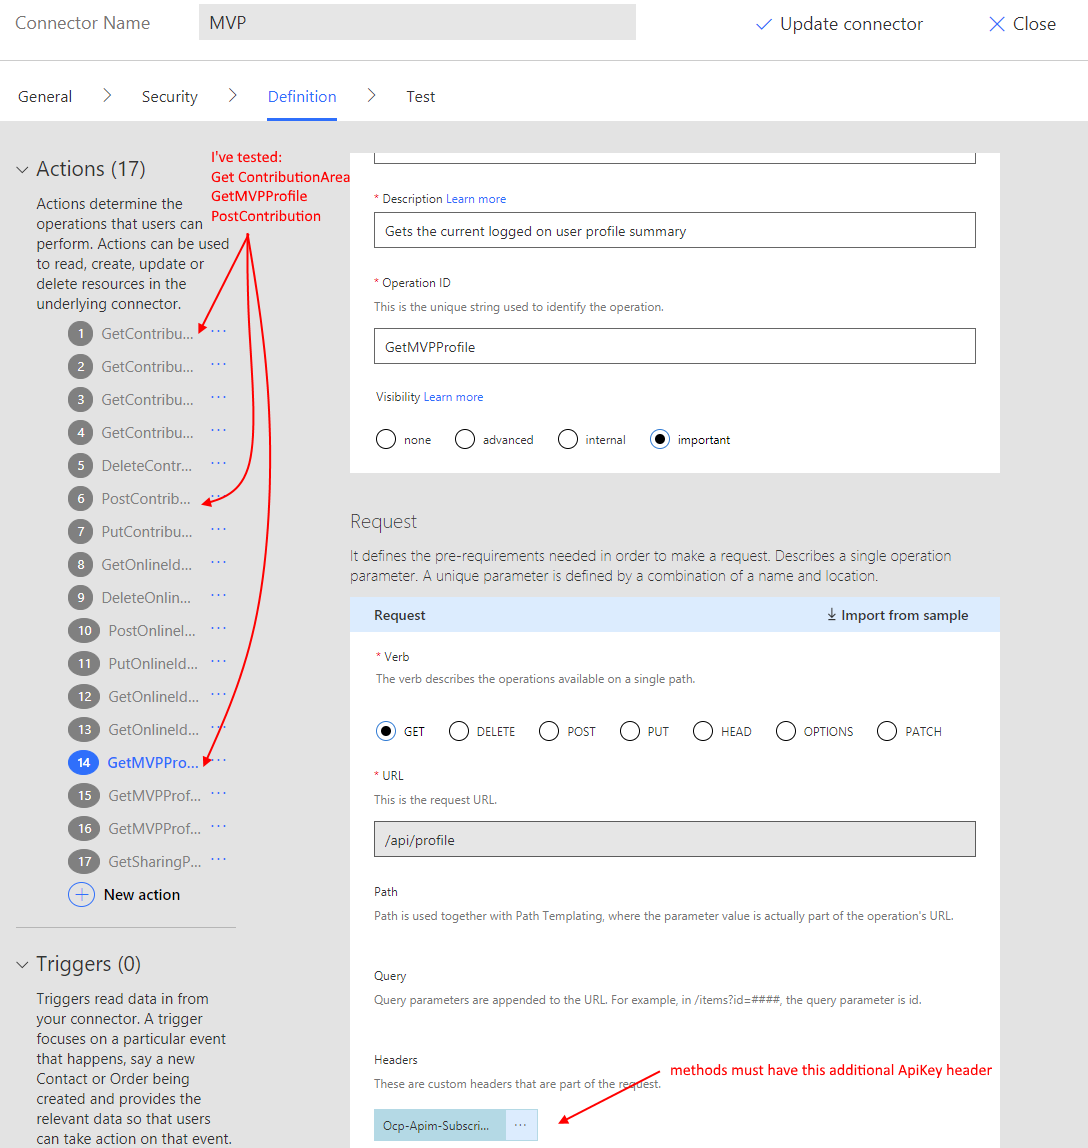Click Update connector

coord(839,24)
